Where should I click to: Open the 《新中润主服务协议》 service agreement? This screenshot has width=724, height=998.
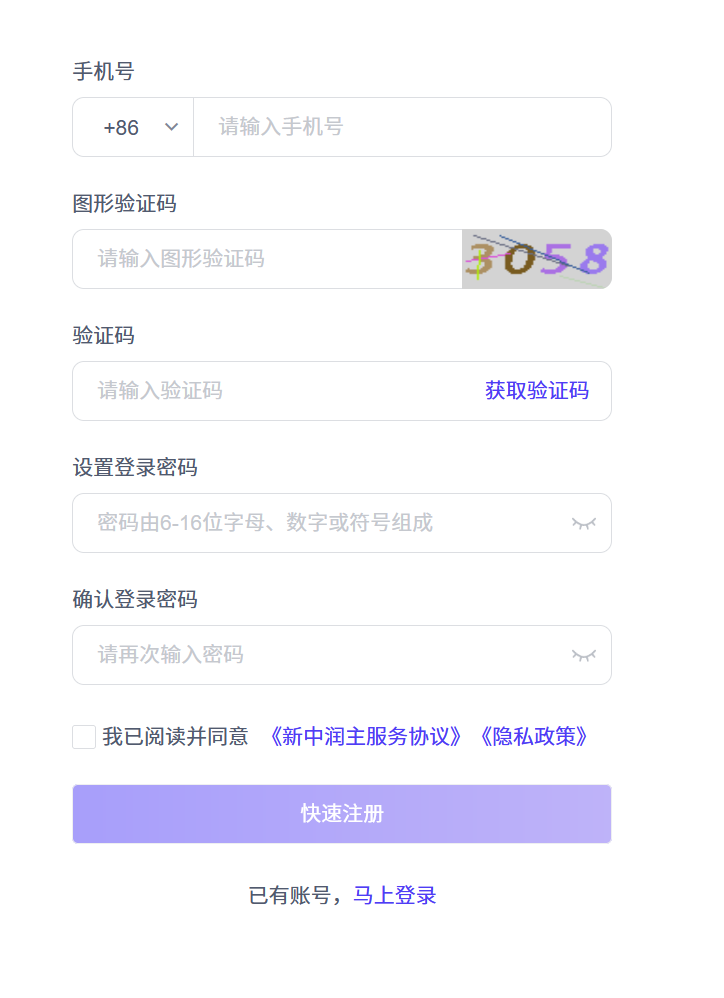click(366, 737)
